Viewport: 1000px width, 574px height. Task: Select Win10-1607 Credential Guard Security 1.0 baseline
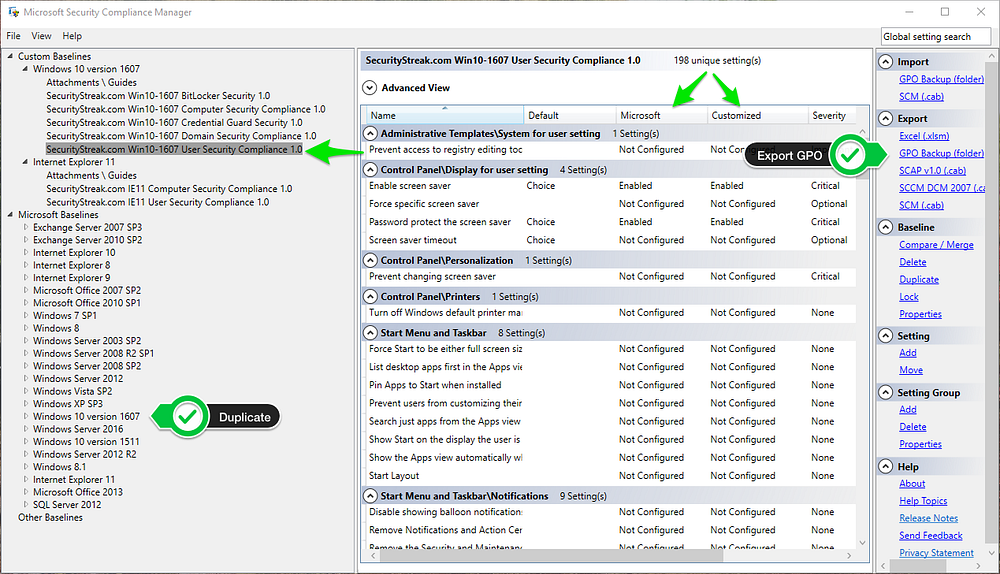[174, 122]
